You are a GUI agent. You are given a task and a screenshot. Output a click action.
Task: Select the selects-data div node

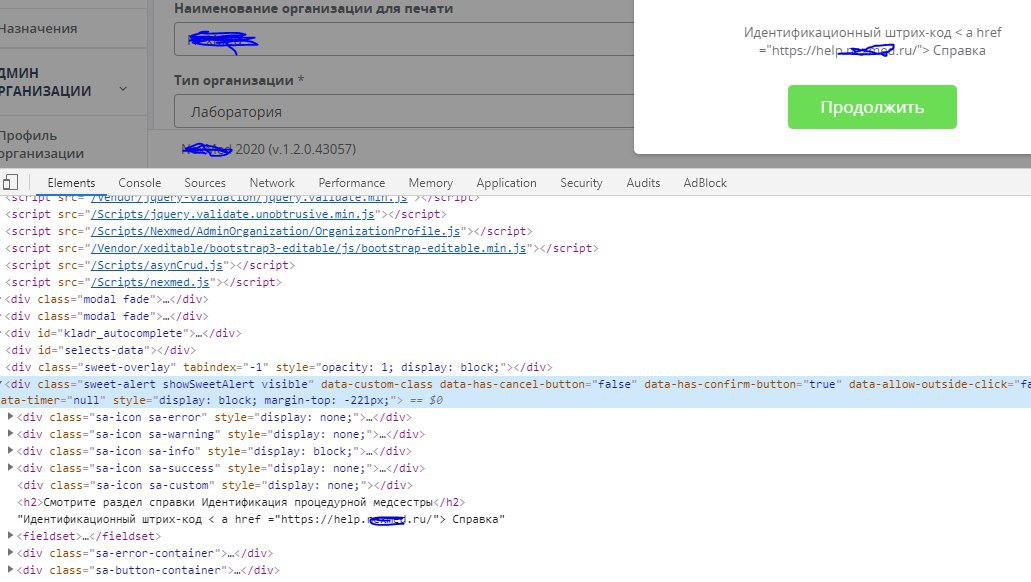(100, 351)
